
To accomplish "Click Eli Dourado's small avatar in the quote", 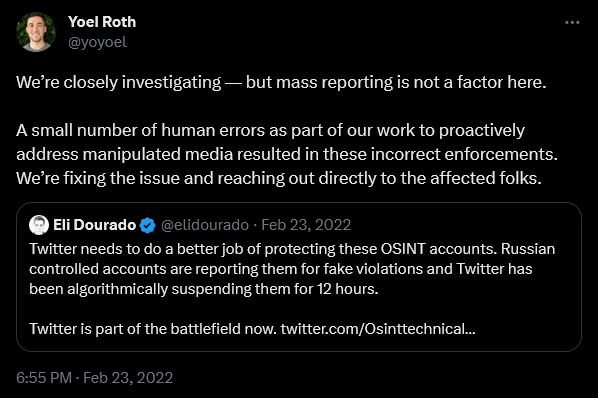I will click(x=39, y=225).
